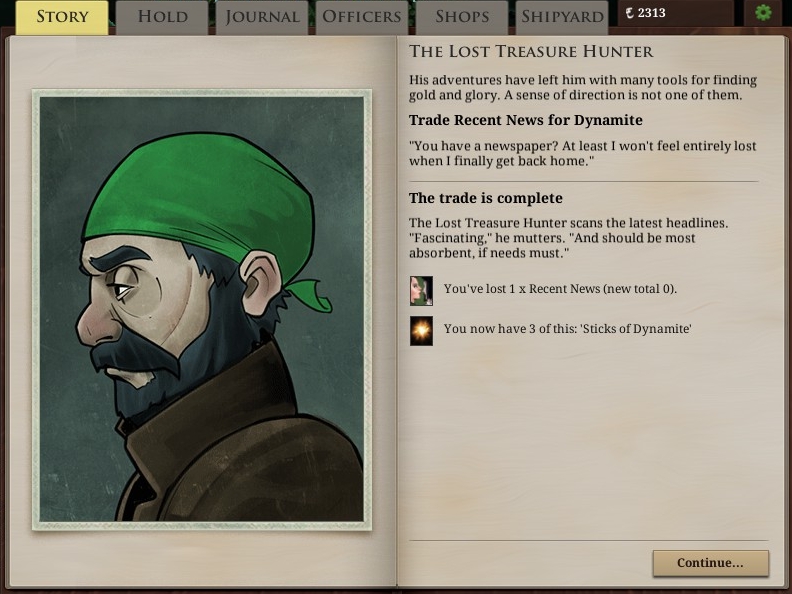Image resolution: width=792 pixels, height=594 pixels.
Task: Click the 'You've lost 1 x Recent News' line
Action: 560,289
